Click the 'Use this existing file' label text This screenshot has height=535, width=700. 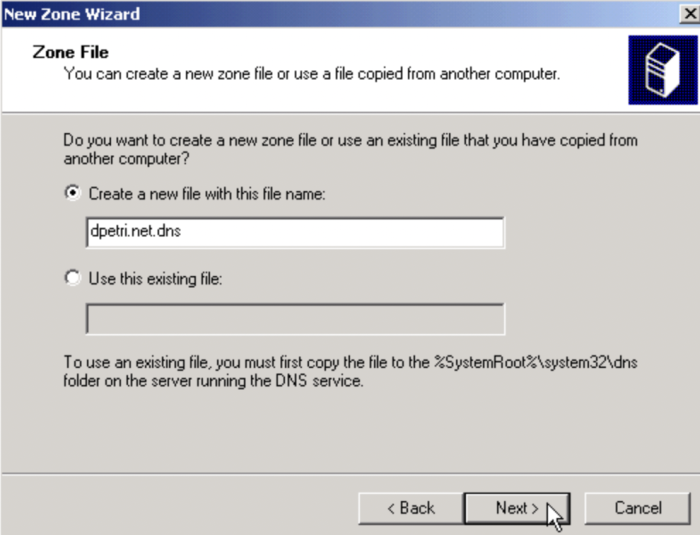coord(155,279)
